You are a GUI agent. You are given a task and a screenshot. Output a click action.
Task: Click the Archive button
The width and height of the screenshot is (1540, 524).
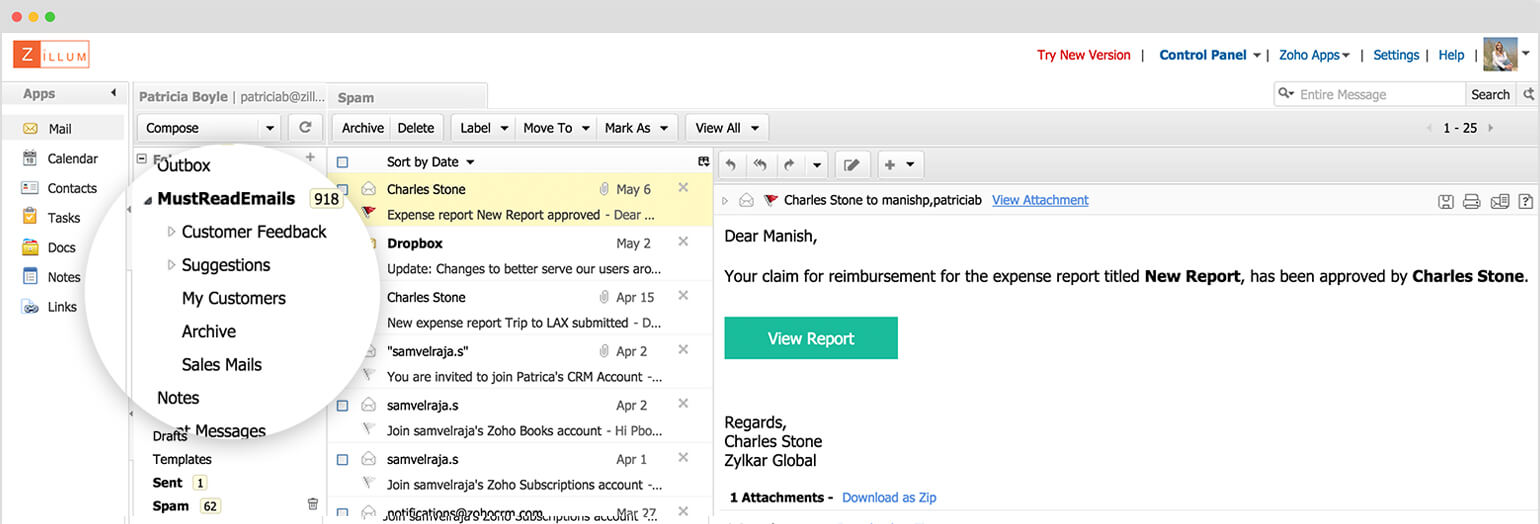[363, 128]
